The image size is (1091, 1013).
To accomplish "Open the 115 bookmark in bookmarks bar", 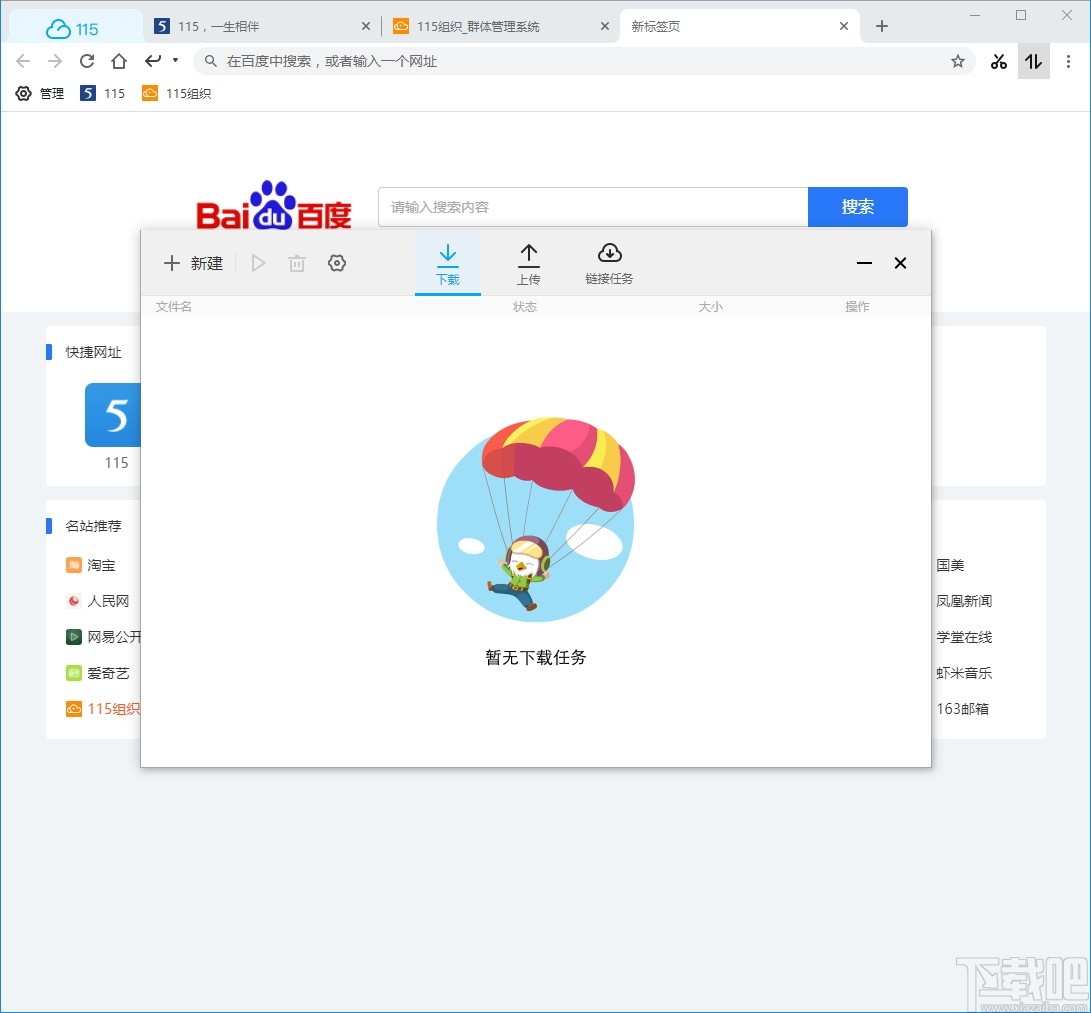I will coord(103,93).
